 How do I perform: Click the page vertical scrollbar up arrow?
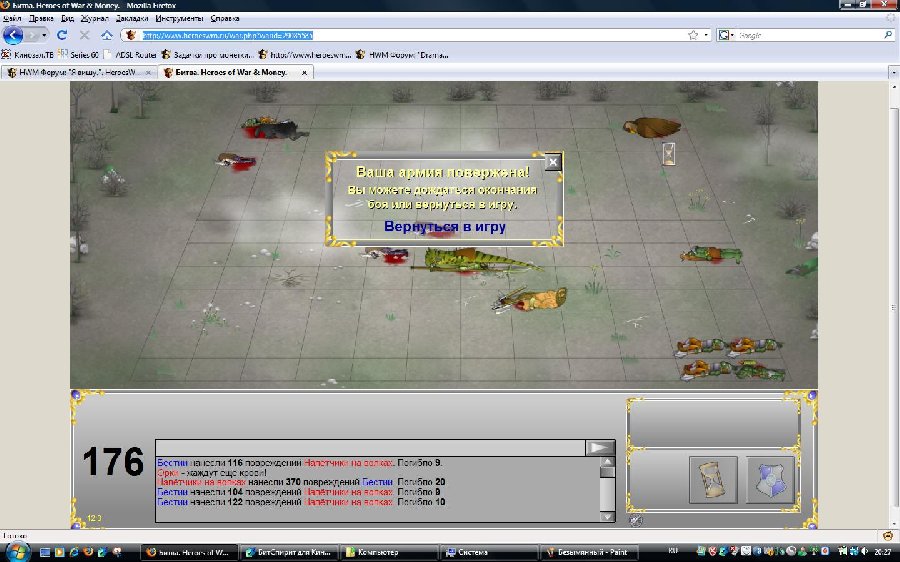click(x=894, y=87)
